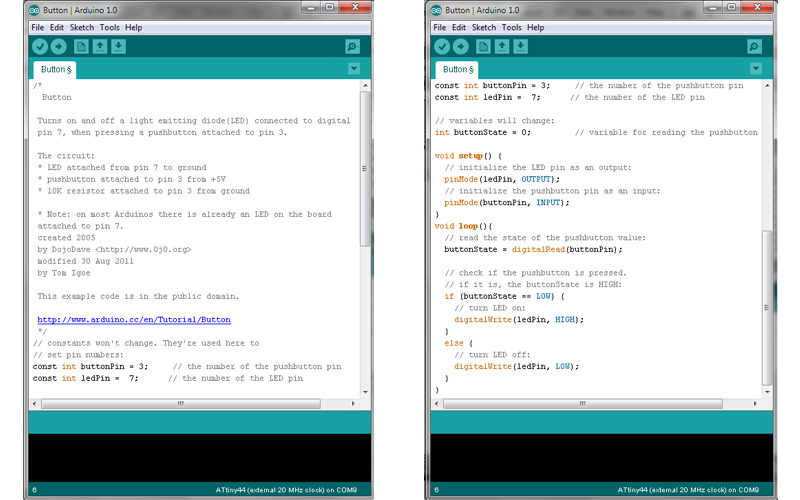800x500 pixels.
Task: Click scroll right arrow in left editor
Action: point(353,404)
